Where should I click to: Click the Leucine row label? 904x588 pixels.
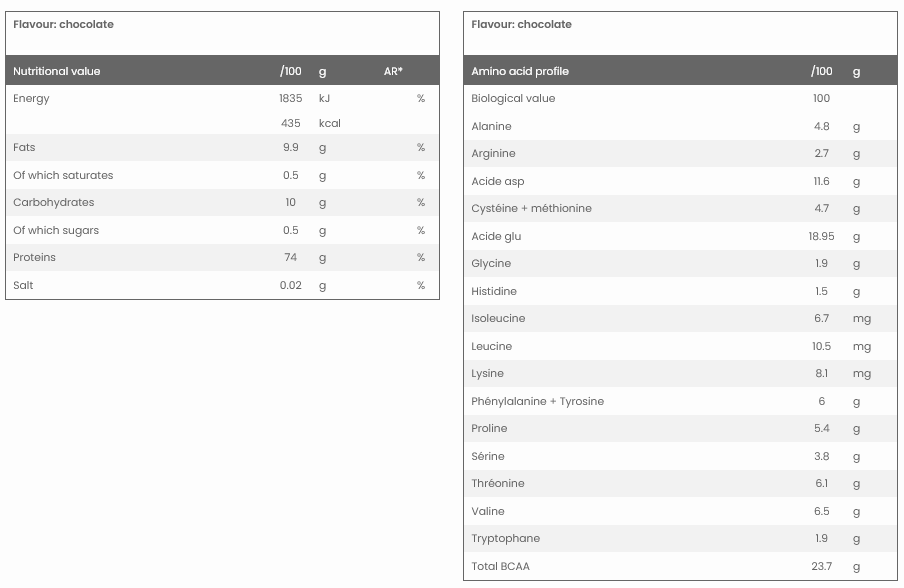[492, 346]
